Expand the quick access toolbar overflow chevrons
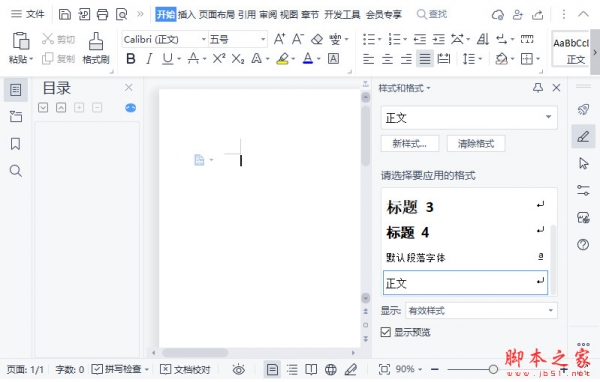600x382 pixels. point(140,15)
